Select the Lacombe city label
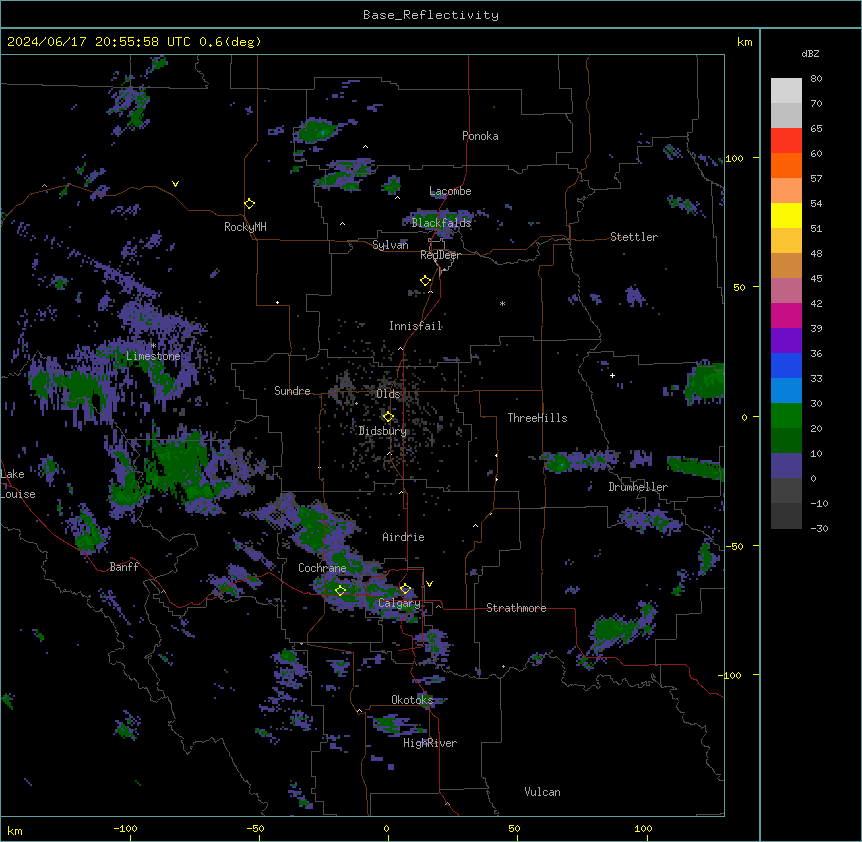862x842 pixels. (450, 191)
